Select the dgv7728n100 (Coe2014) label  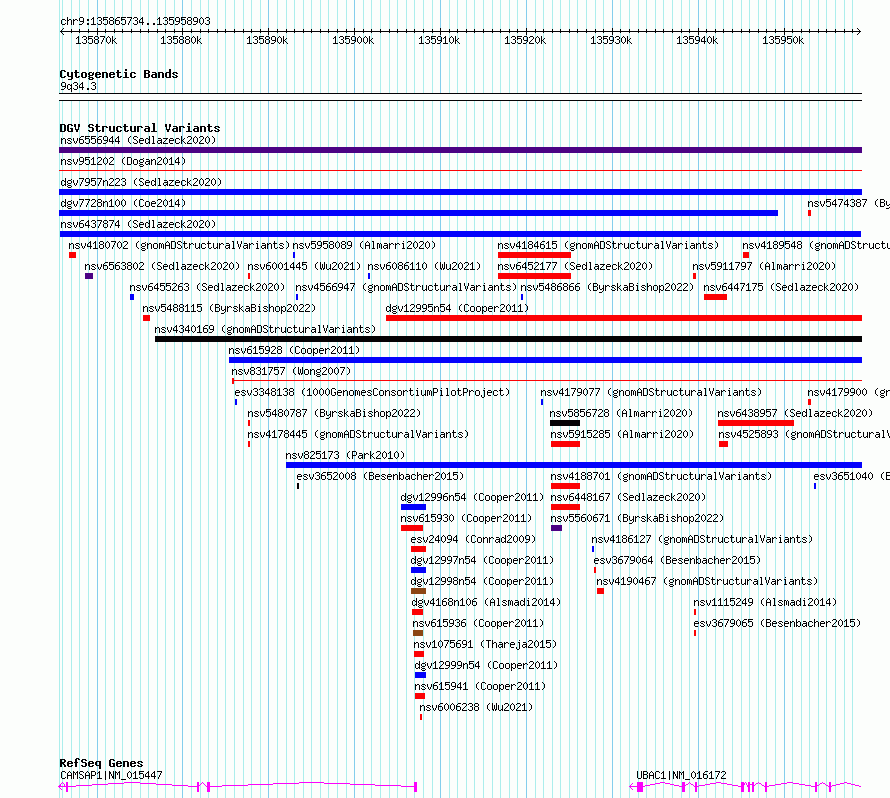[x=123, y=203]
